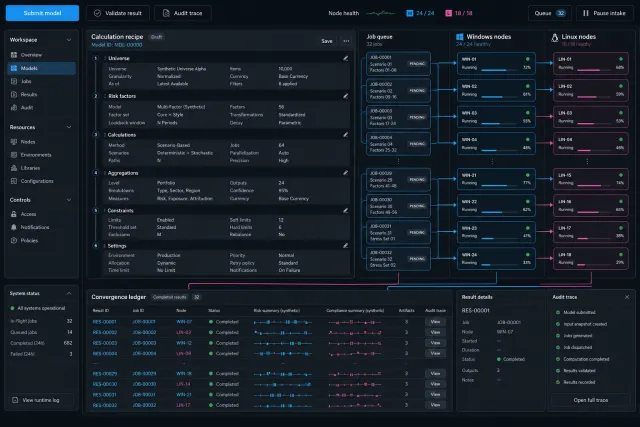This screenshot has width=640, height=427.
Task: Open RES-00001 result link in ledger
Action: tap(104, 322)
